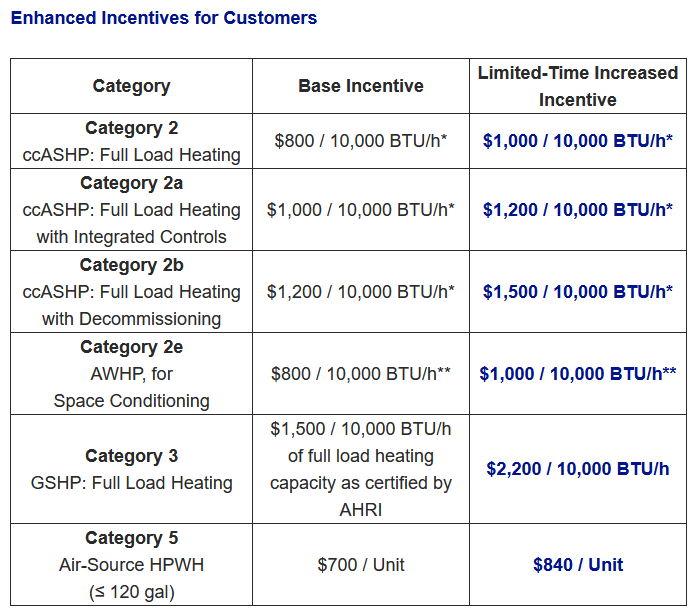This screenshot has width=697, height=615.
Task: Click the Enhanced Incentives for Customers heading
Action: click(x=164, y=18)
